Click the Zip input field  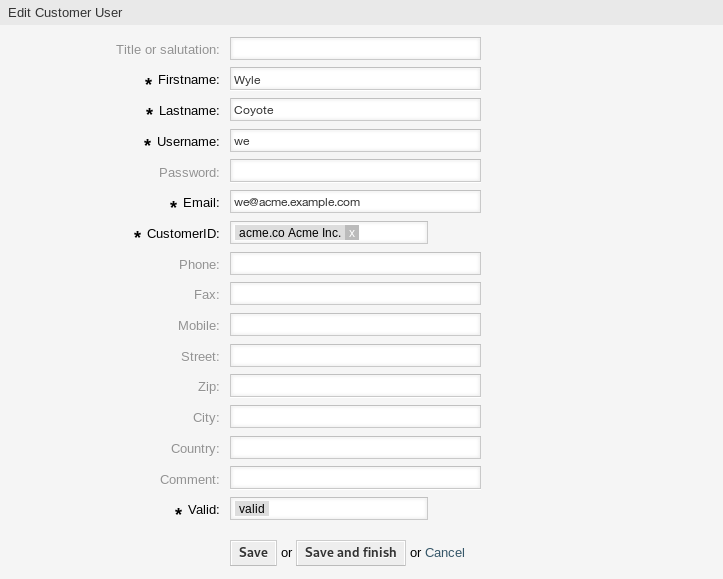356,386
